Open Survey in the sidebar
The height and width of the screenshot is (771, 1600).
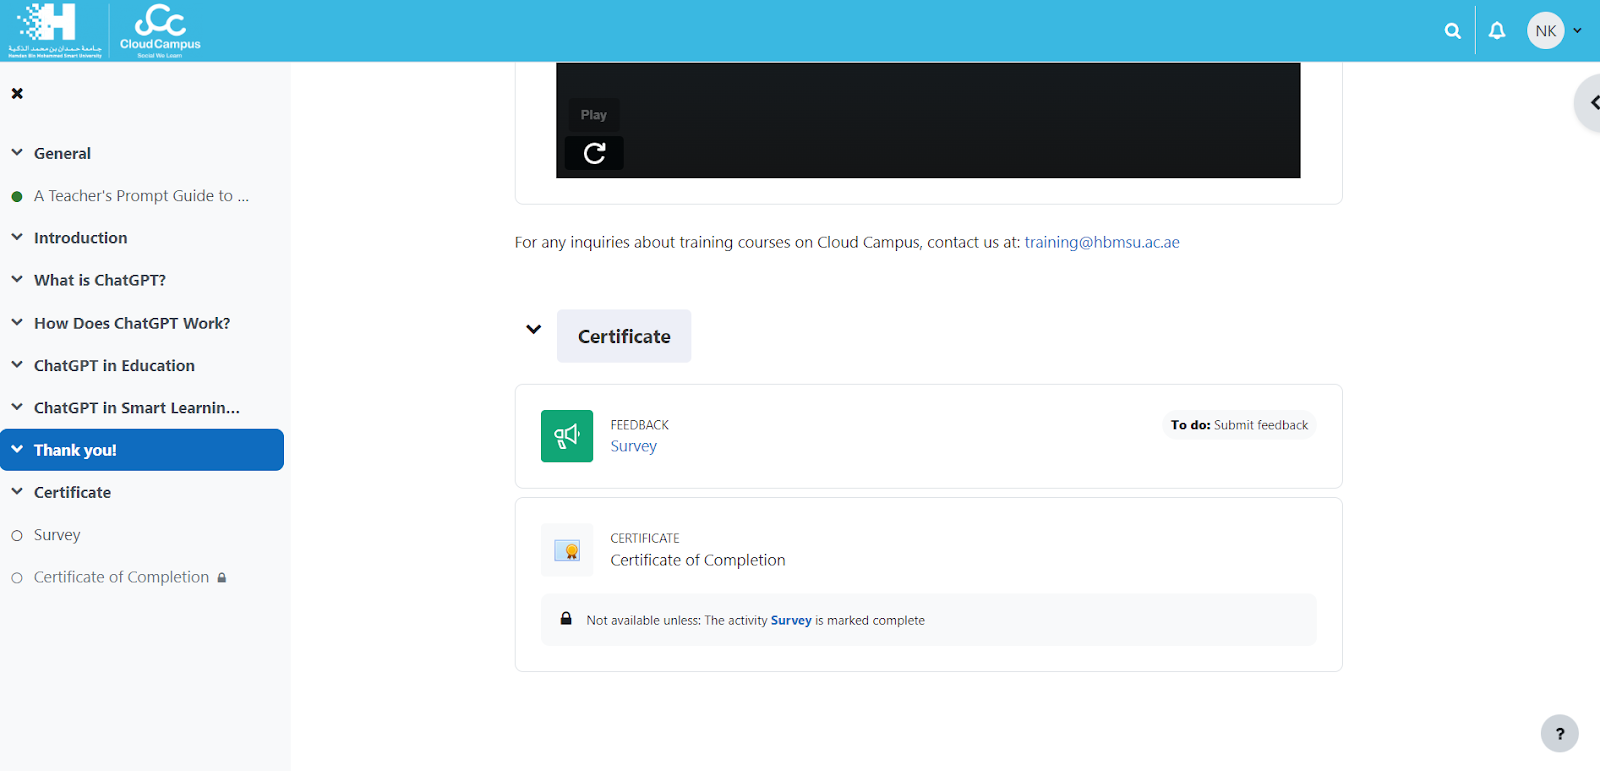(57, 535)
